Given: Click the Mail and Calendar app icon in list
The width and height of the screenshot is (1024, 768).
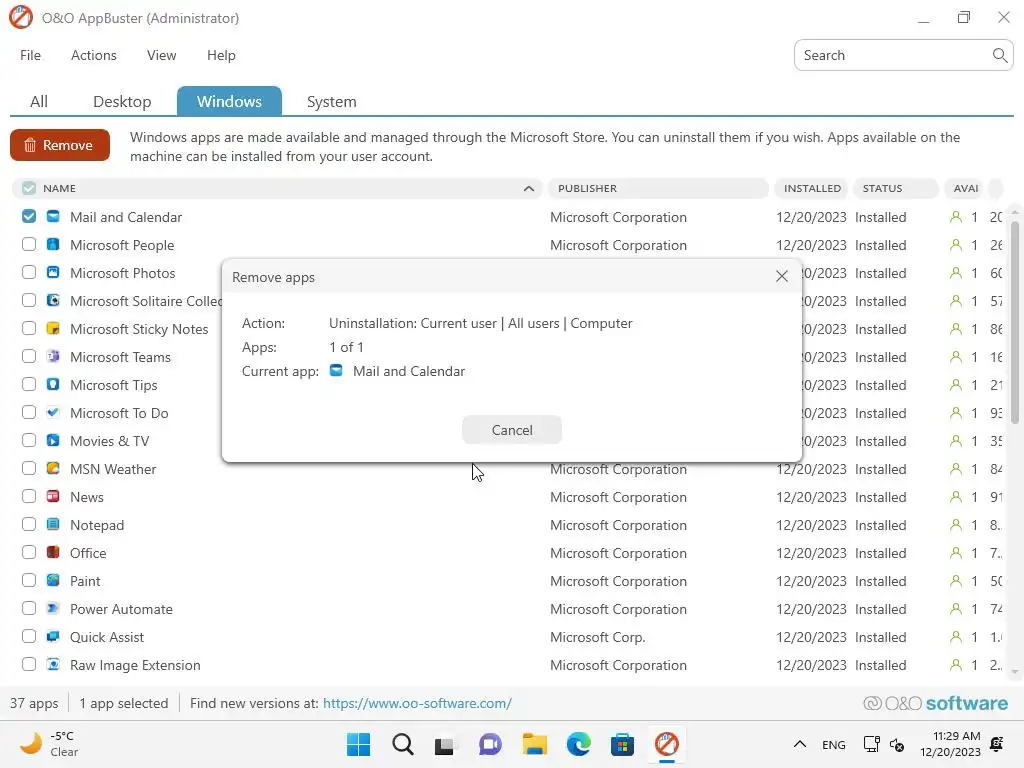Looking at the screenshot, I should pos(53,217).
